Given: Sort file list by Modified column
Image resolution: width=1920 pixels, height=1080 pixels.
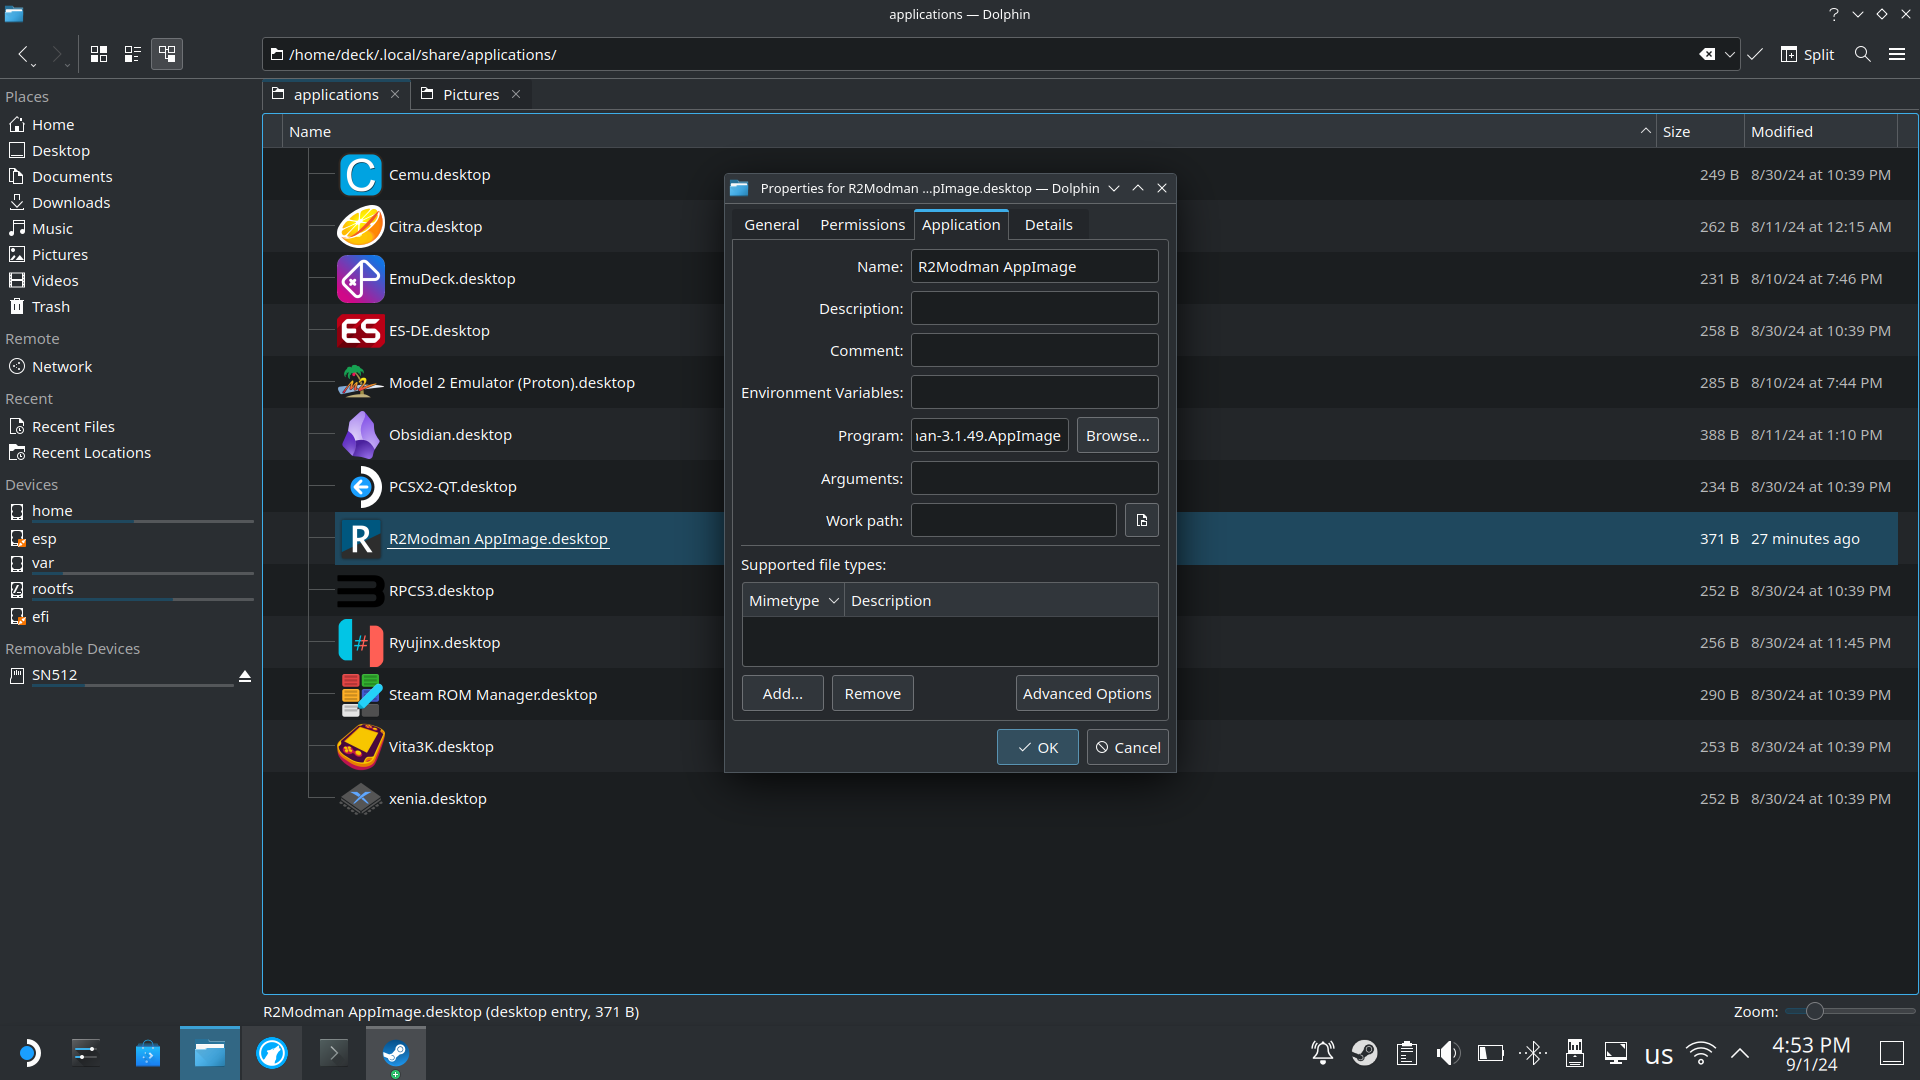Looking at the screenshot, I should tap(1820, 132).
